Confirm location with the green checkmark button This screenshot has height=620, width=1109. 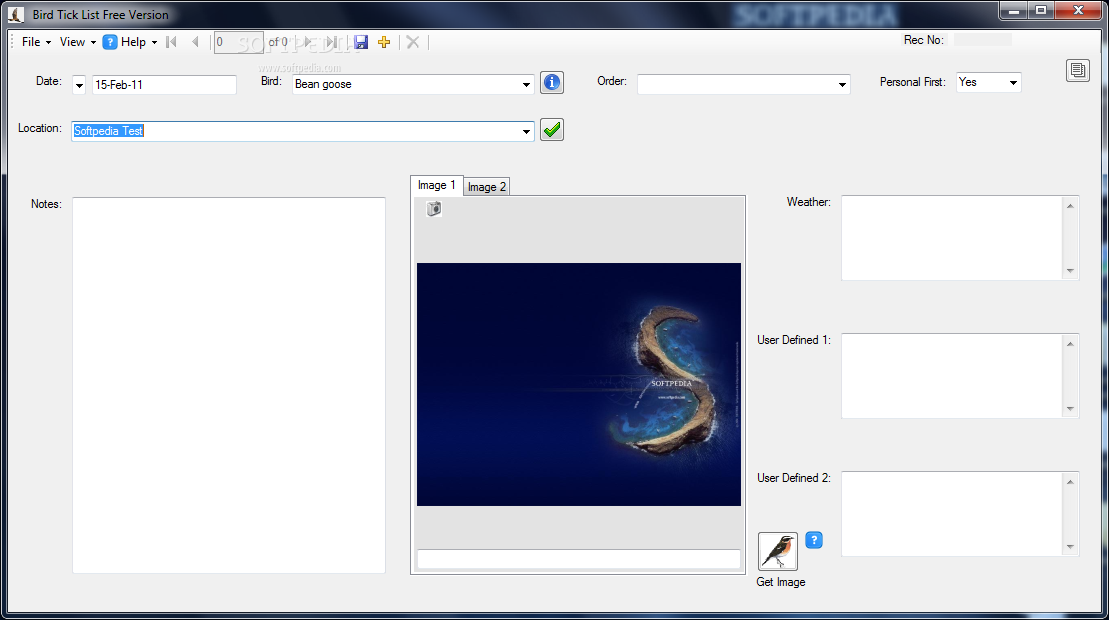552,129
